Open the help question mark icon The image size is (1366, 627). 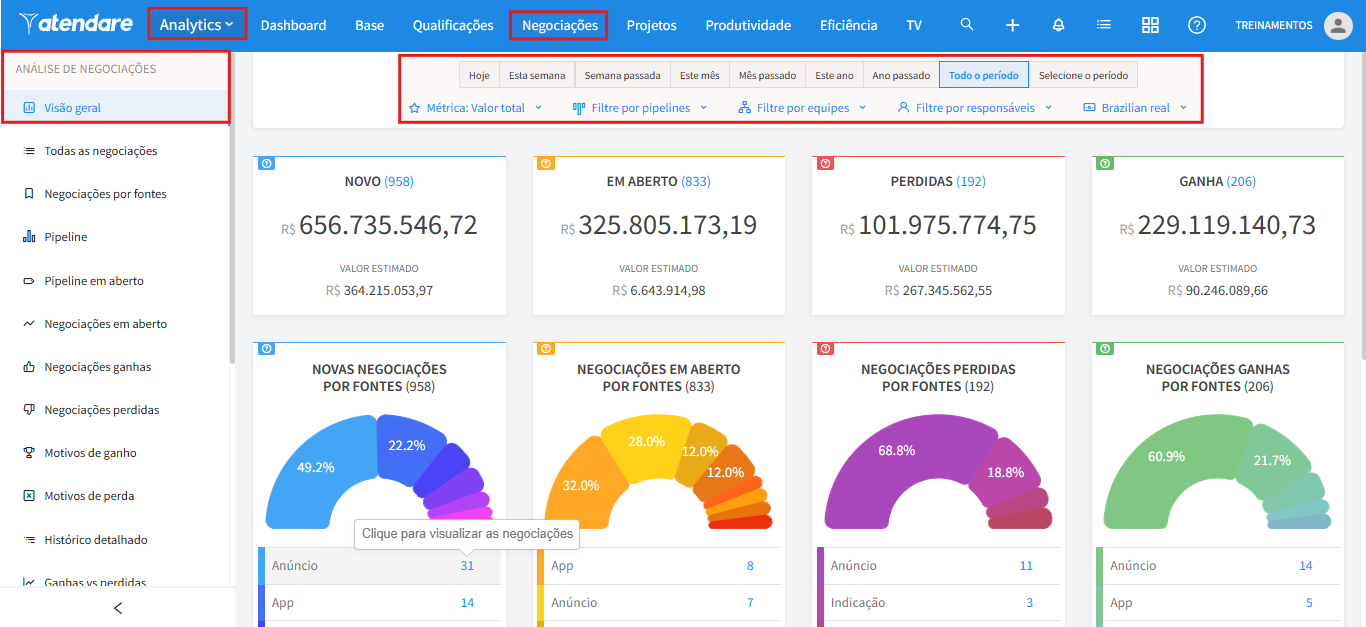coord(1197,25)
